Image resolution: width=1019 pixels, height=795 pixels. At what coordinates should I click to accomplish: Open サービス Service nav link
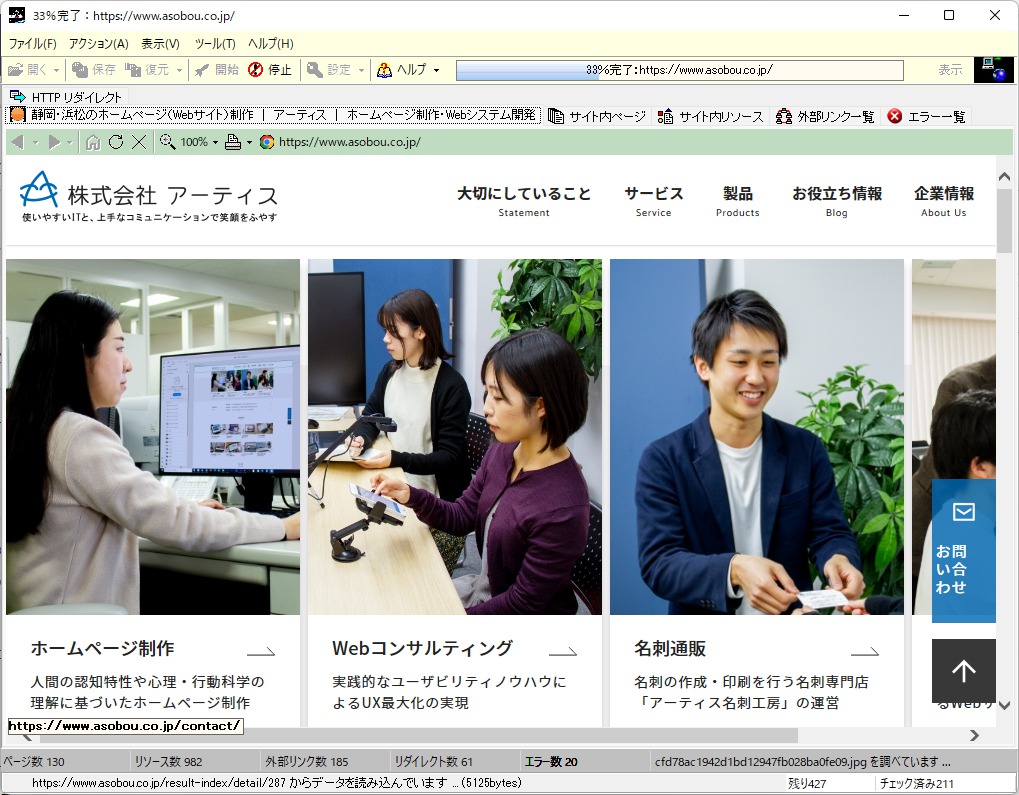tap(653, 202)
